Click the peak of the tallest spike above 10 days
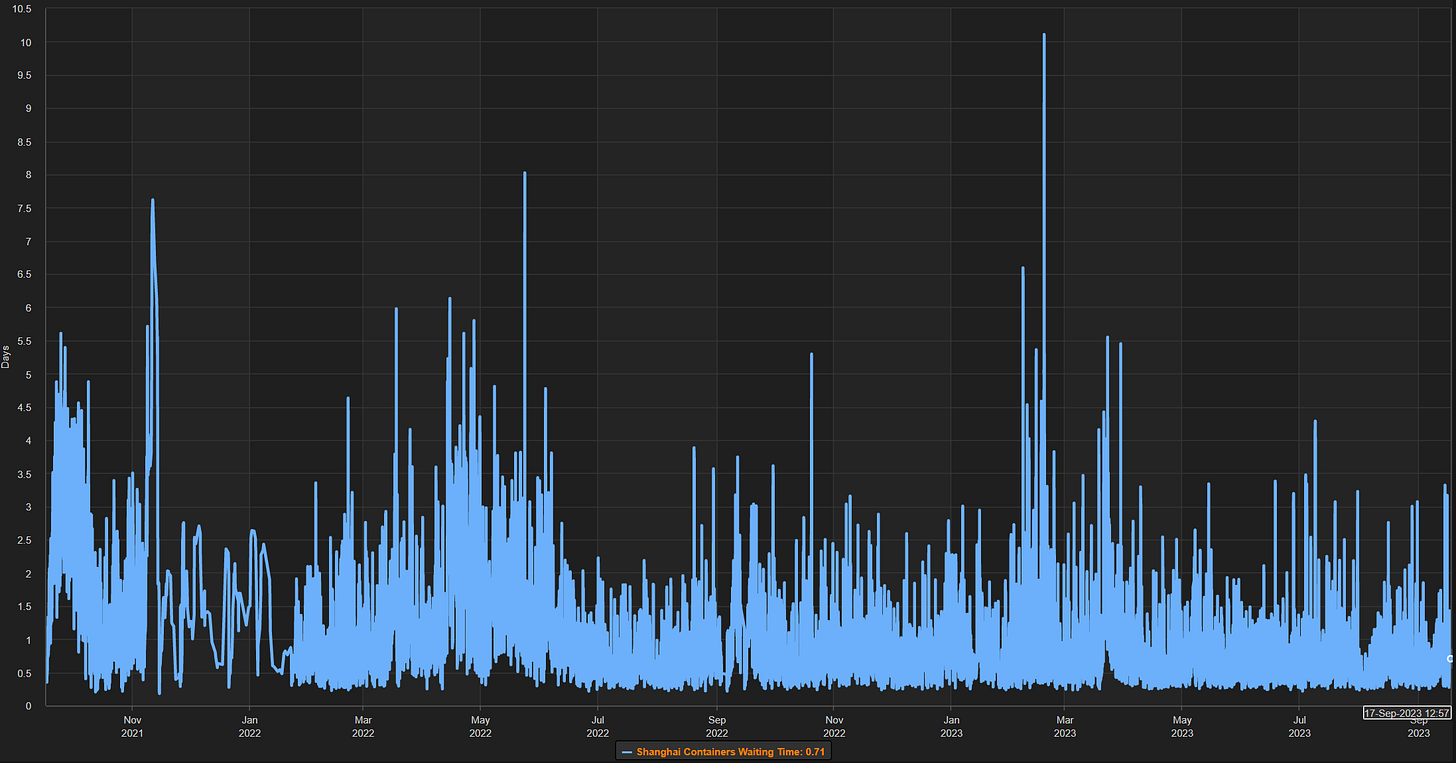 pyautogui.click(x=1044, y=35)
